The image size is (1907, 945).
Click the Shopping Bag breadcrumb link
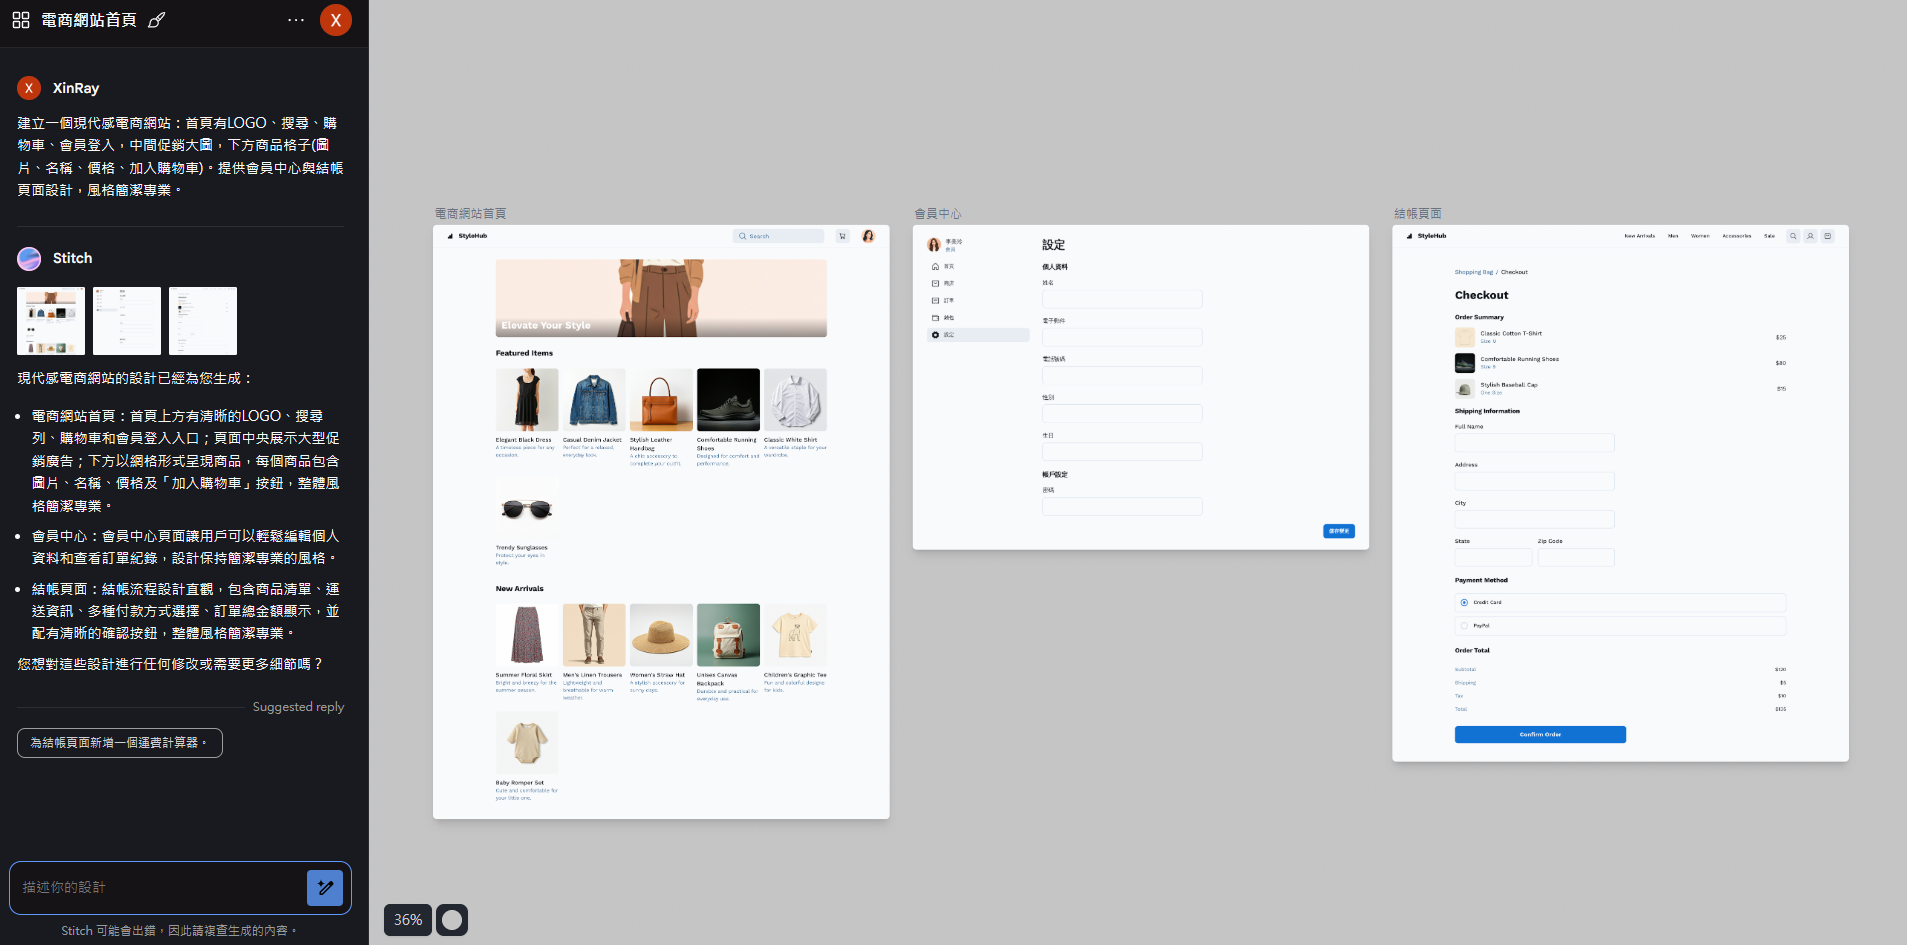pos(1473,272)
